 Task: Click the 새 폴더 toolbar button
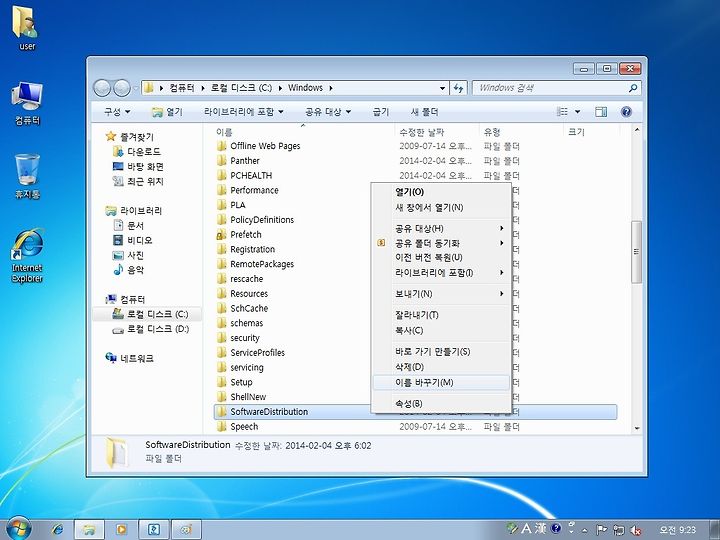click(x=424, y=112)
